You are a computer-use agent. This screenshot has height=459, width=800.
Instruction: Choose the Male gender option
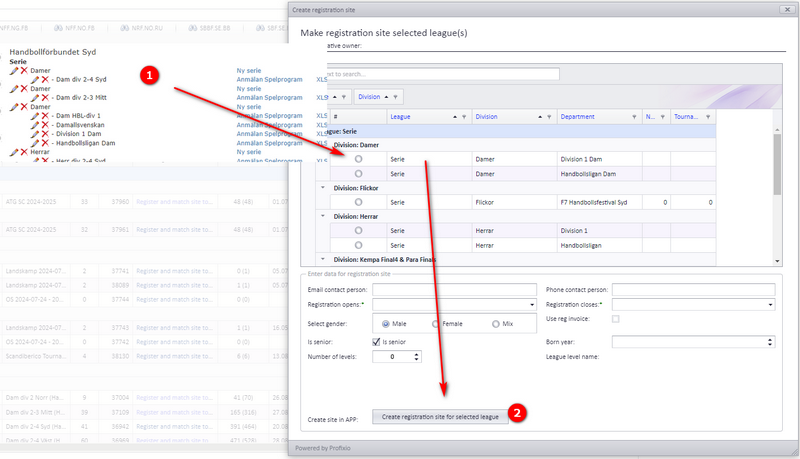click(386, 324)
